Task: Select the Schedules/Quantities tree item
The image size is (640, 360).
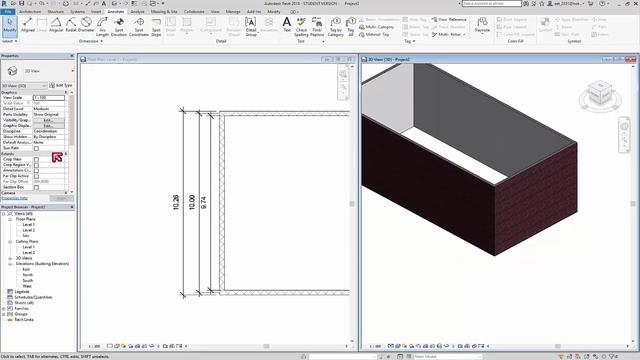Action: (33, 298)
